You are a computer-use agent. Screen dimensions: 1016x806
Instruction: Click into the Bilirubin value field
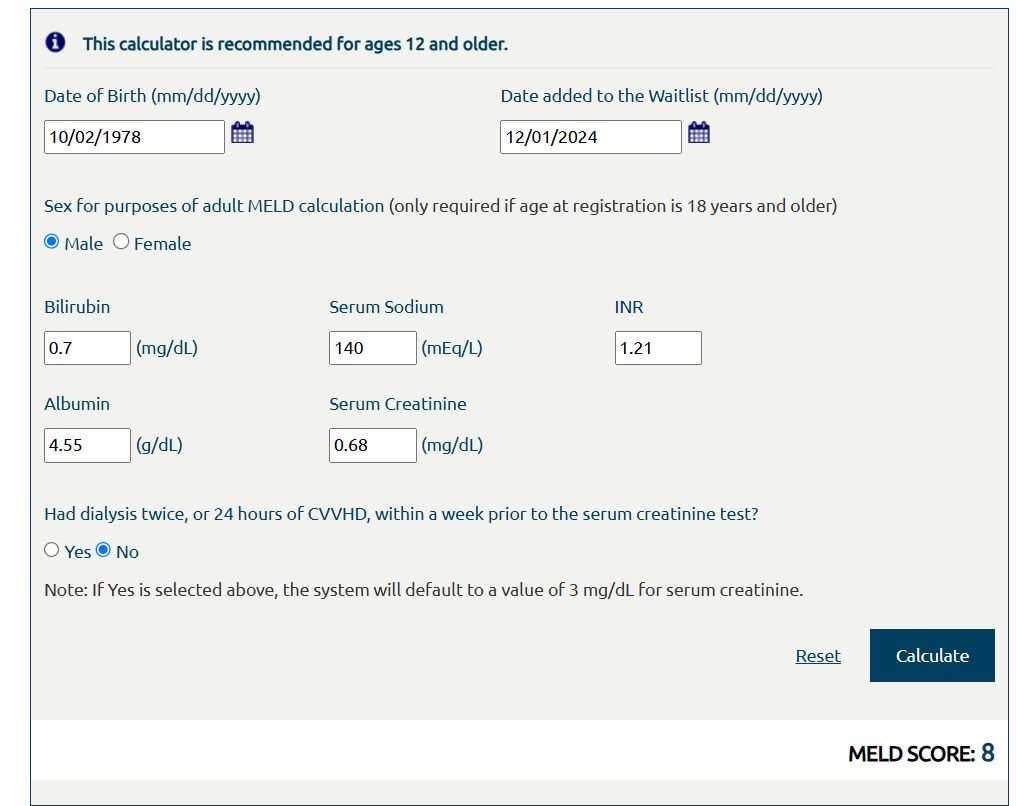87,348
